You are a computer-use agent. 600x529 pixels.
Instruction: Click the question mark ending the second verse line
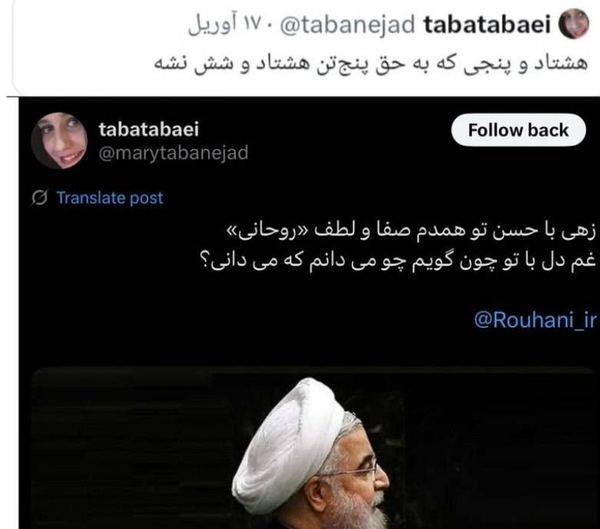205,261
